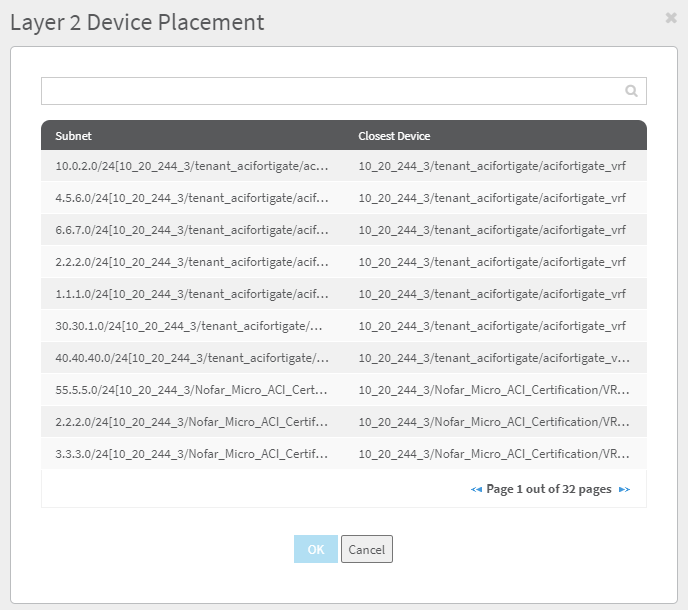This screenshot has width=688, height=610.
Task: Click the magnifier search icon
Action: [x=631, y=91]
